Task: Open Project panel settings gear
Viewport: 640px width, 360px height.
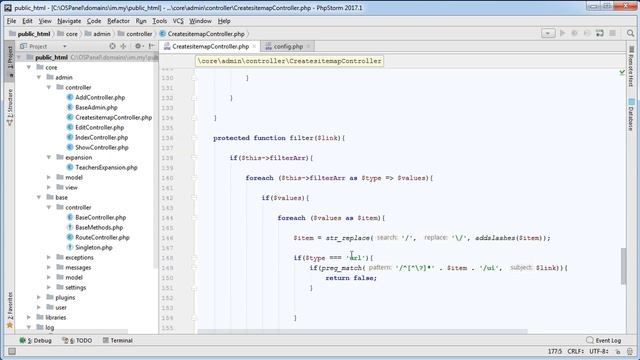Action: (138, 46)
